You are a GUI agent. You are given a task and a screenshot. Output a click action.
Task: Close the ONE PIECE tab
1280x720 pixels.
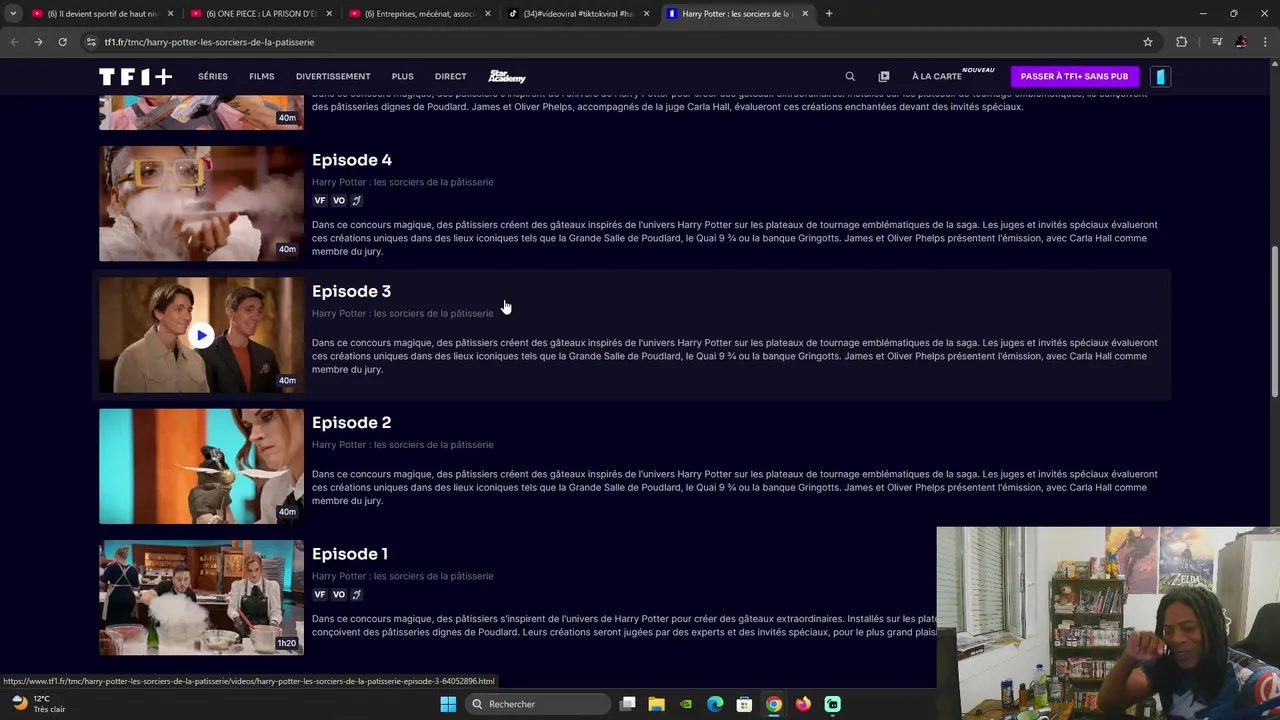coord(328,14)
